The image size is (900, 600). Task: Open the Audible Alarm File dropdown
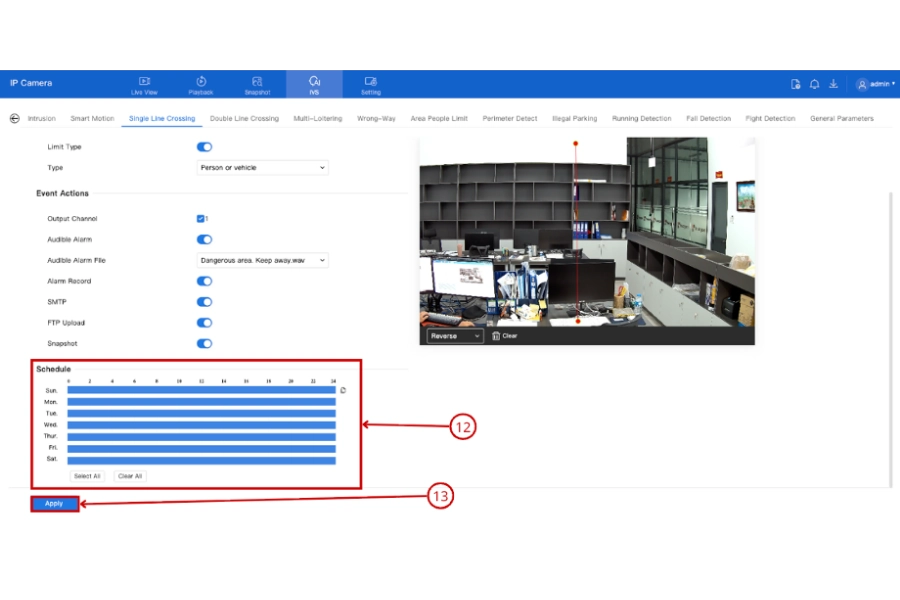262,260
